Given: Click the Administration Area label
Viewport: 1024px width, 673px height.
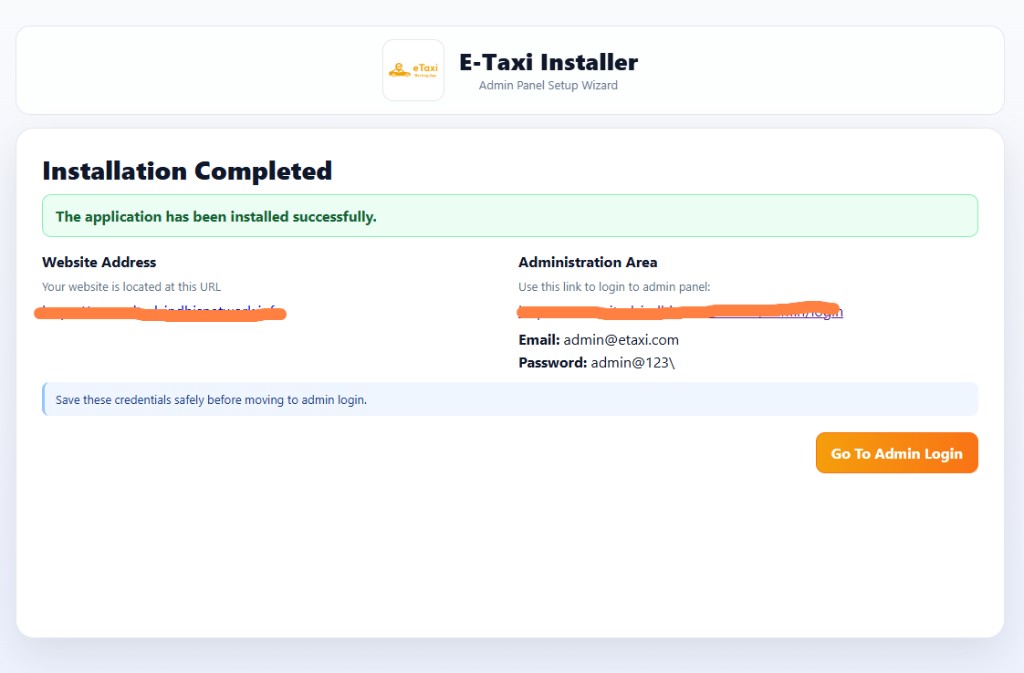Looking at the screenshot, I should point(588,262).
